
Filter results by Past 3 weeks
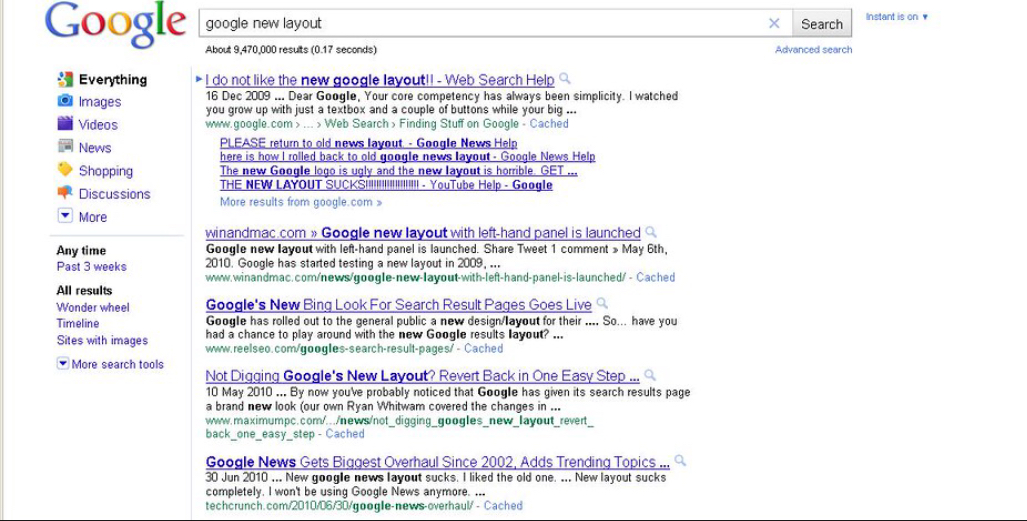(91, 267)
